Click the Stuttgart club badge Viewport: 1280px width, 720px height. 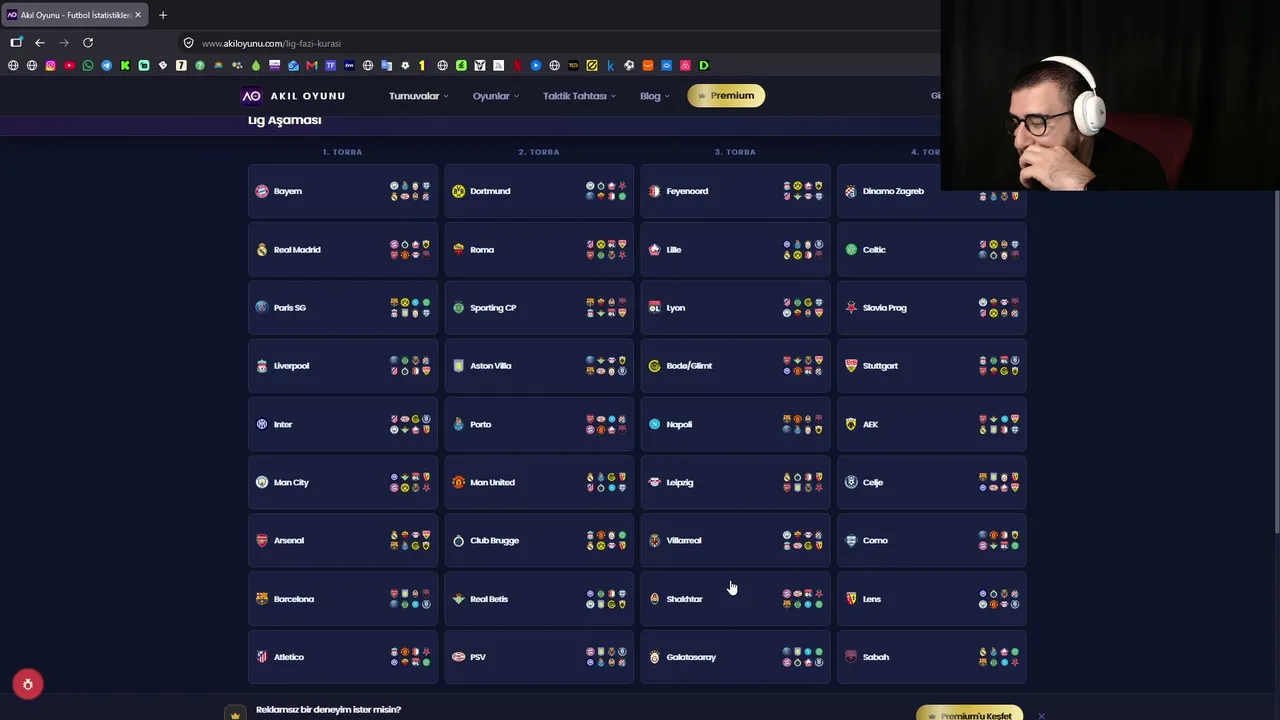851,366
